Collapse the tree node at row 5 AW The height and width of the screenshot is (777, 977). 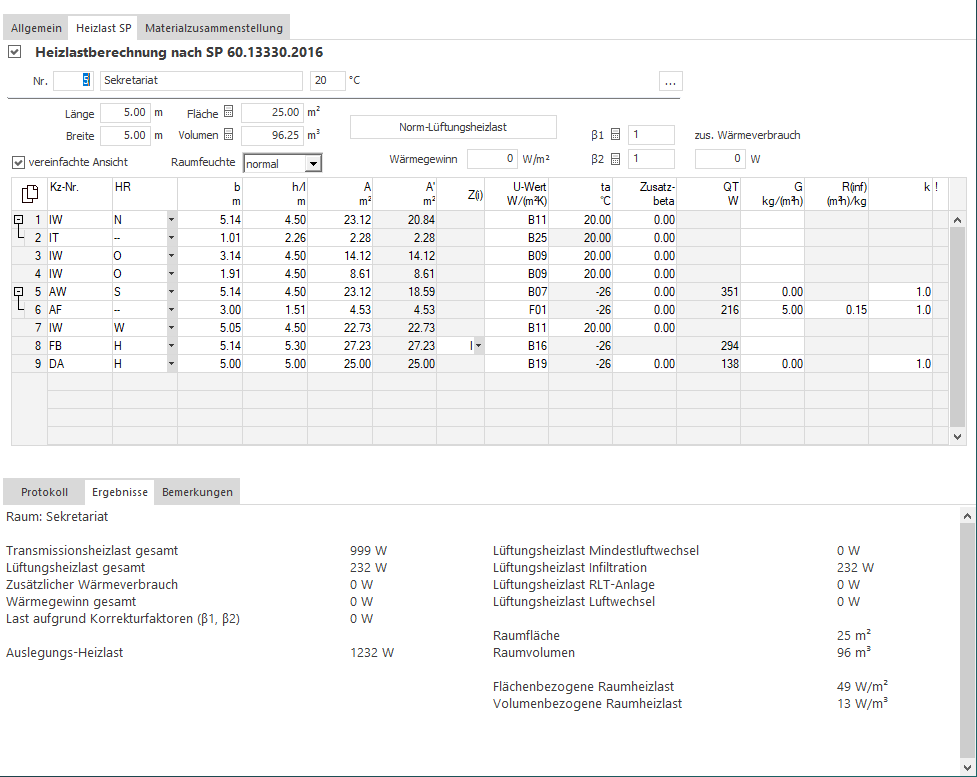pos(19,292)
